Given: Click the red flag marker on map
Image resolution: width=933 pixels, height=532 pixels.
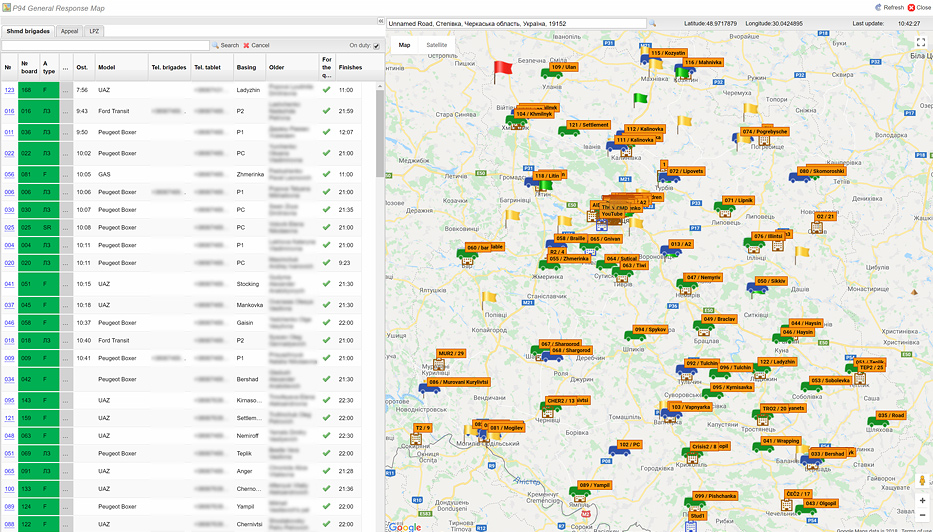Looking at the screenshot, I should 502,70.
